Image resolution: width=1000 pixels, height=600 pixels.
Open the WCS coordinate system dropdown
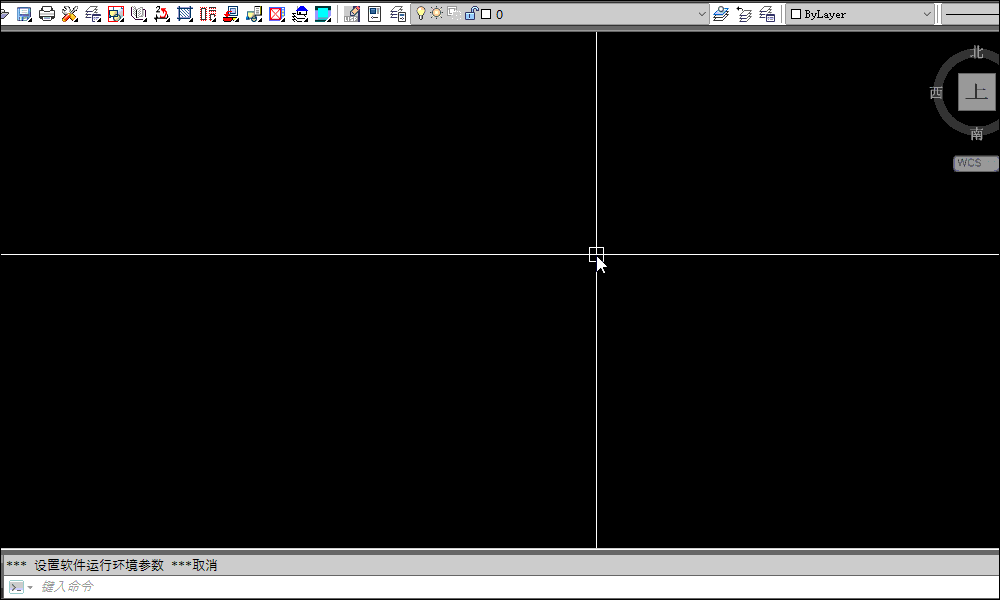click(976, 163)
